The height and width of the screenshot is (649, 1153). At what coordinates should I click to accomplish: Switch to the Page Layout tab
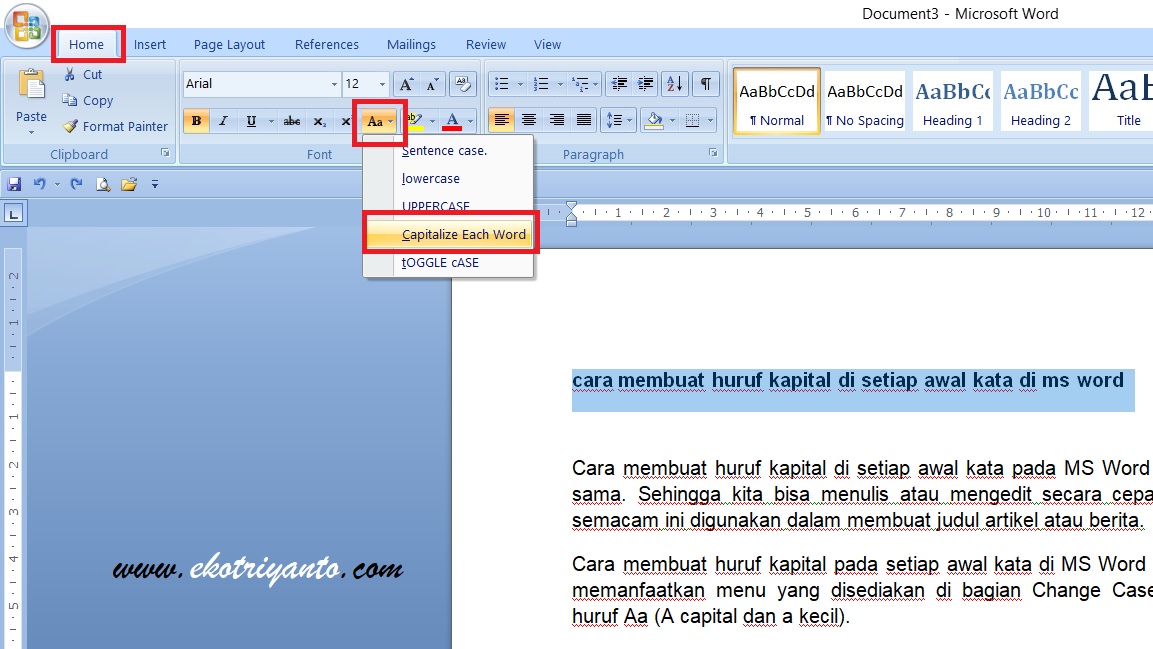pos(229,45)
